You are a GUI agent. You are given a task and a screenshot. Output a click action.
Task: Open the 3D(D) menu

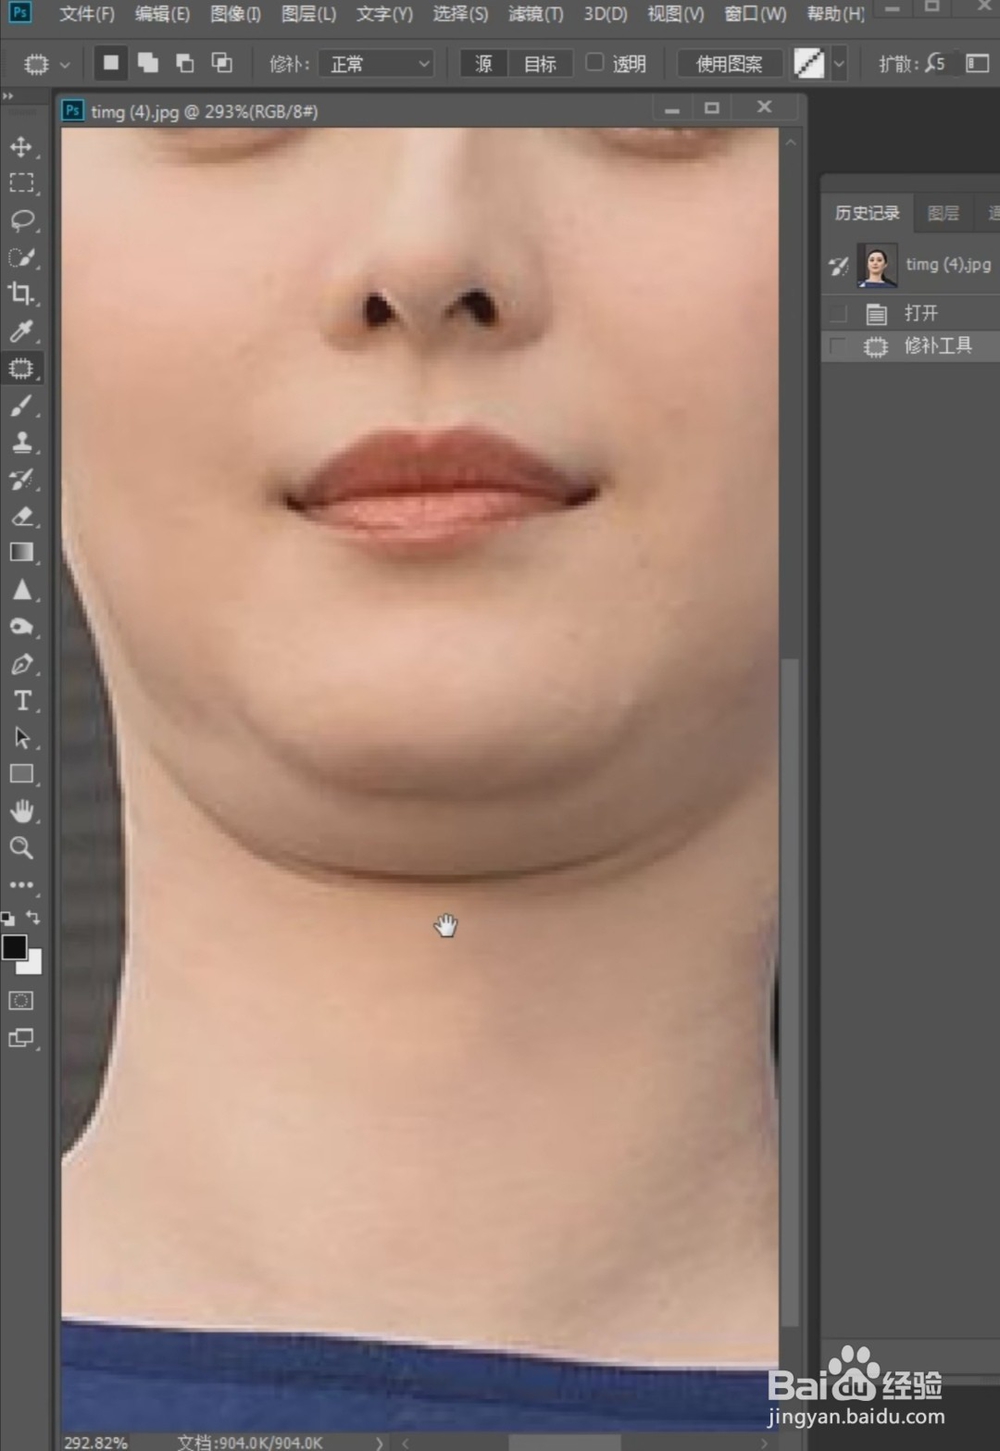606,14
